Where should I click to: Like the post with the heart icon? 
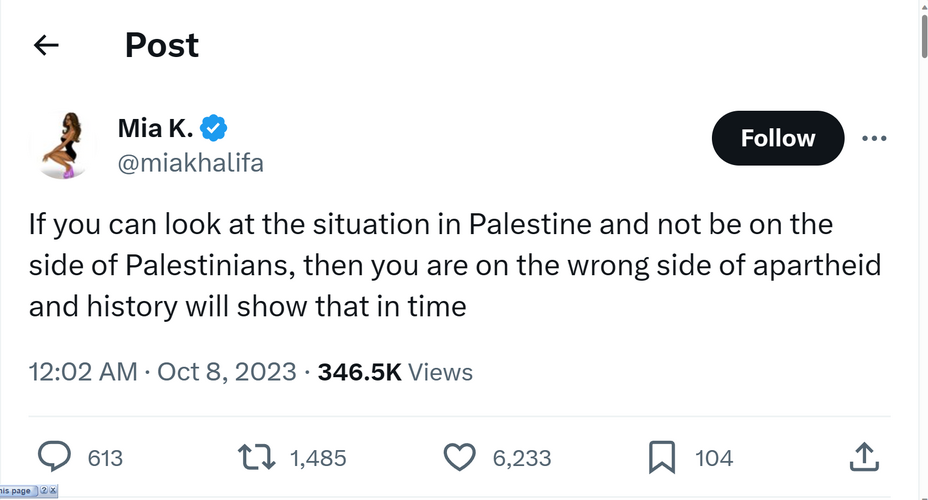[459, 457]
